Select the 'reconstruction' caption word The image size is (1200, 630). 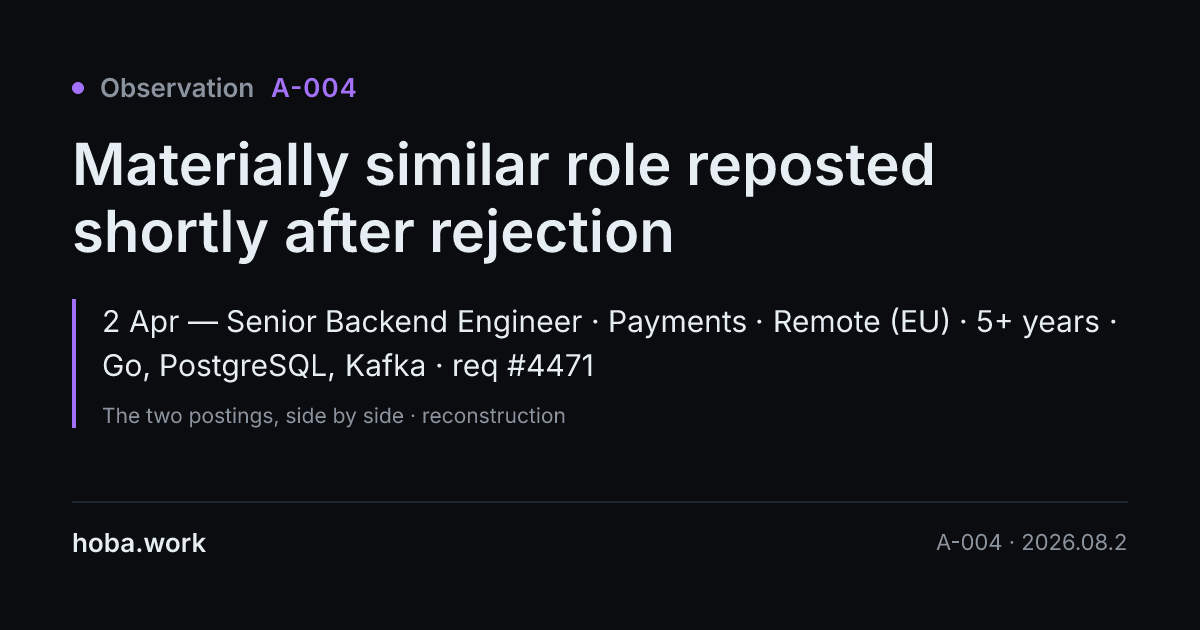pos(493,416)
